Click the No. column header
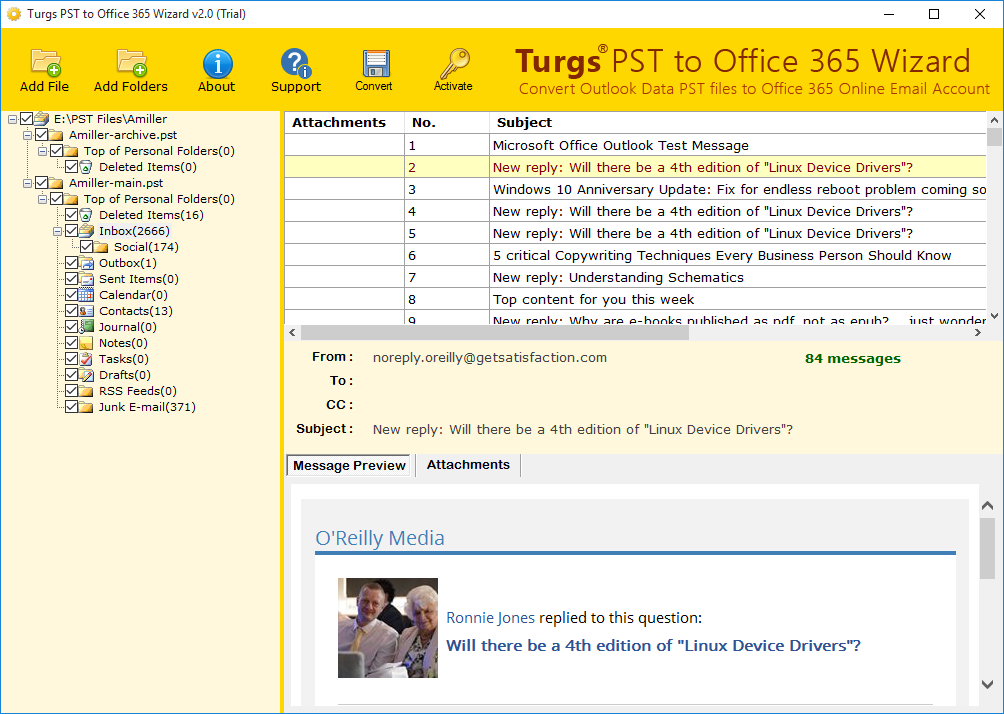1004x714 pixels. click(447, 122)
